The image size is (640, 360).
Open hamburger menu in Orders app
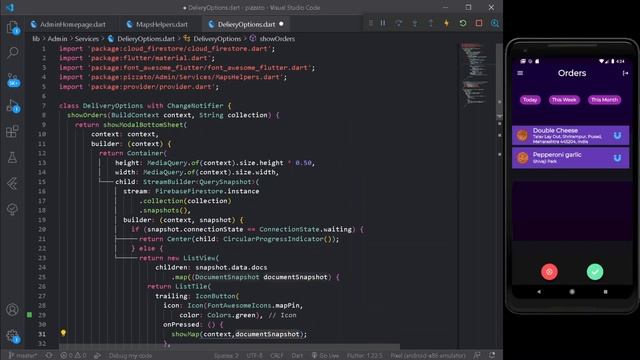(520, 73)
